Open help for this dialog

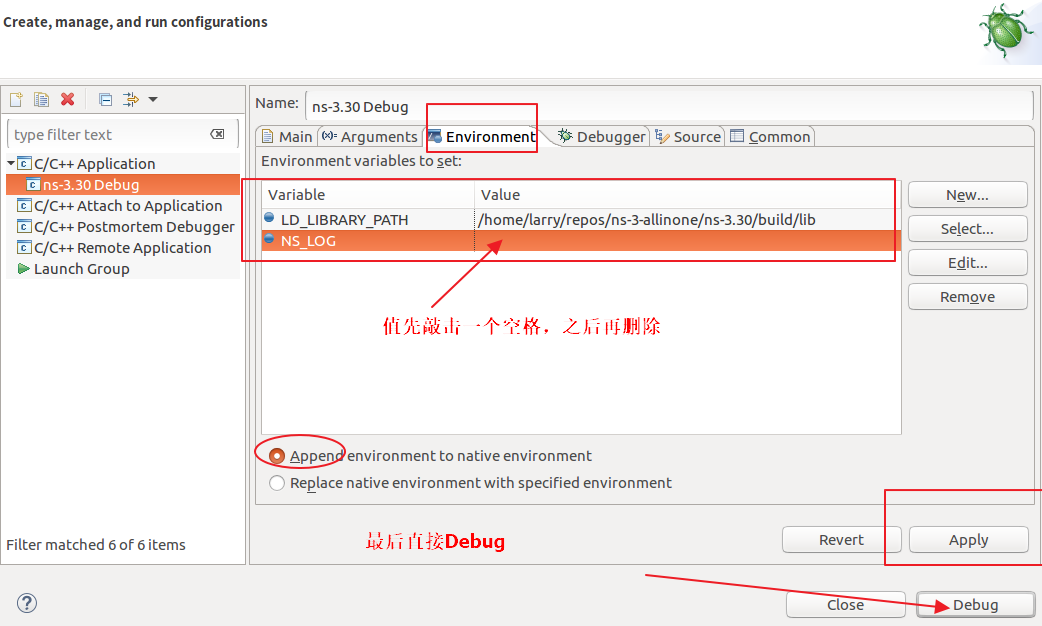pyautogui.click(x=26, y=603)
